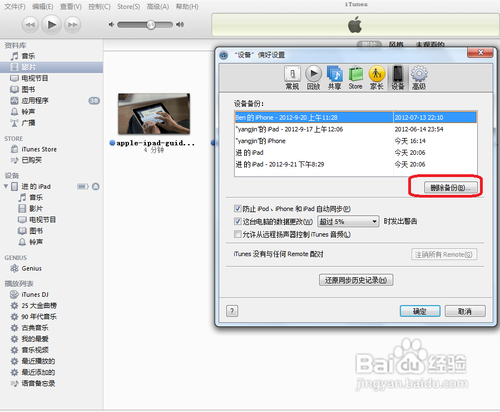Click the 还原同步历史记录 button
Image resolution: width=500 pixels, height=412 pixels.
pos(356,280)
